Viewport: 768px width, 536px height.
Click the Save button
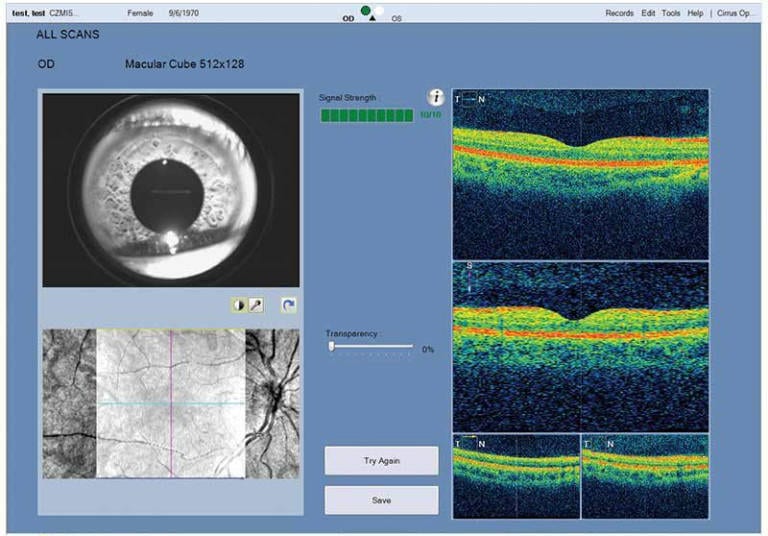click(x=382, y=500)
